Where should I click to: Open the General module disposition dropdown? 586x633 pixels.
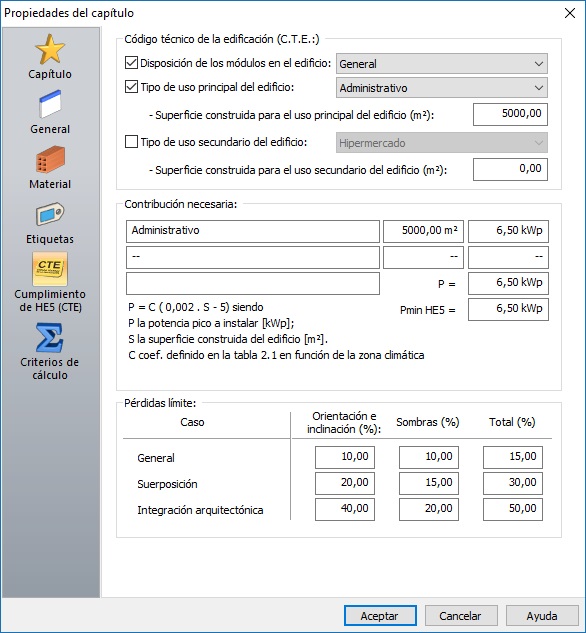coord(442,64)
